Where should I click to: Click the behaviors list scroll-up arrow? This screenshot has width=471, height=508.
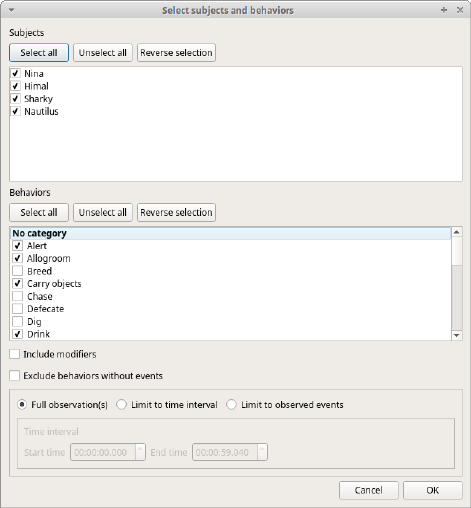(x=457, y=232)
